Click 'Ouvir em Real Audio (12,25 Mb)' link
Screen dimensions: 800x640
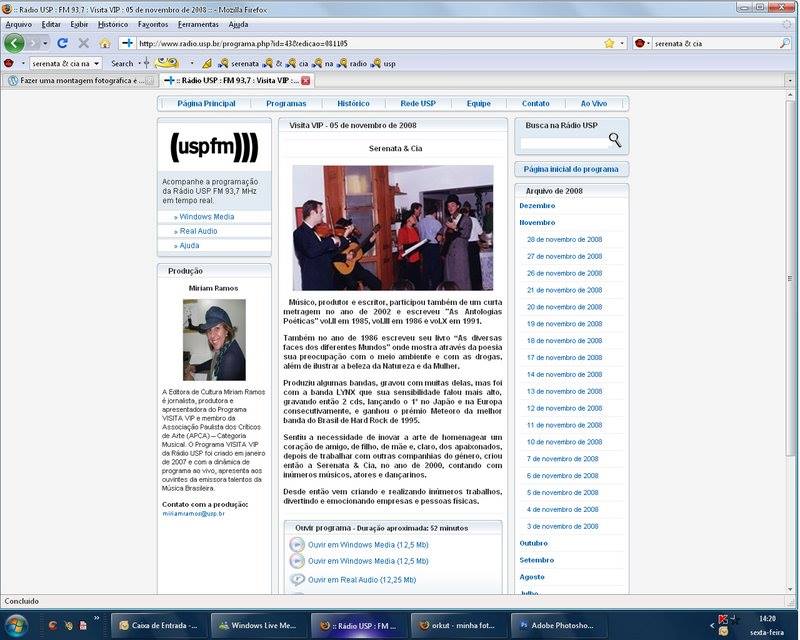(362, 580)
